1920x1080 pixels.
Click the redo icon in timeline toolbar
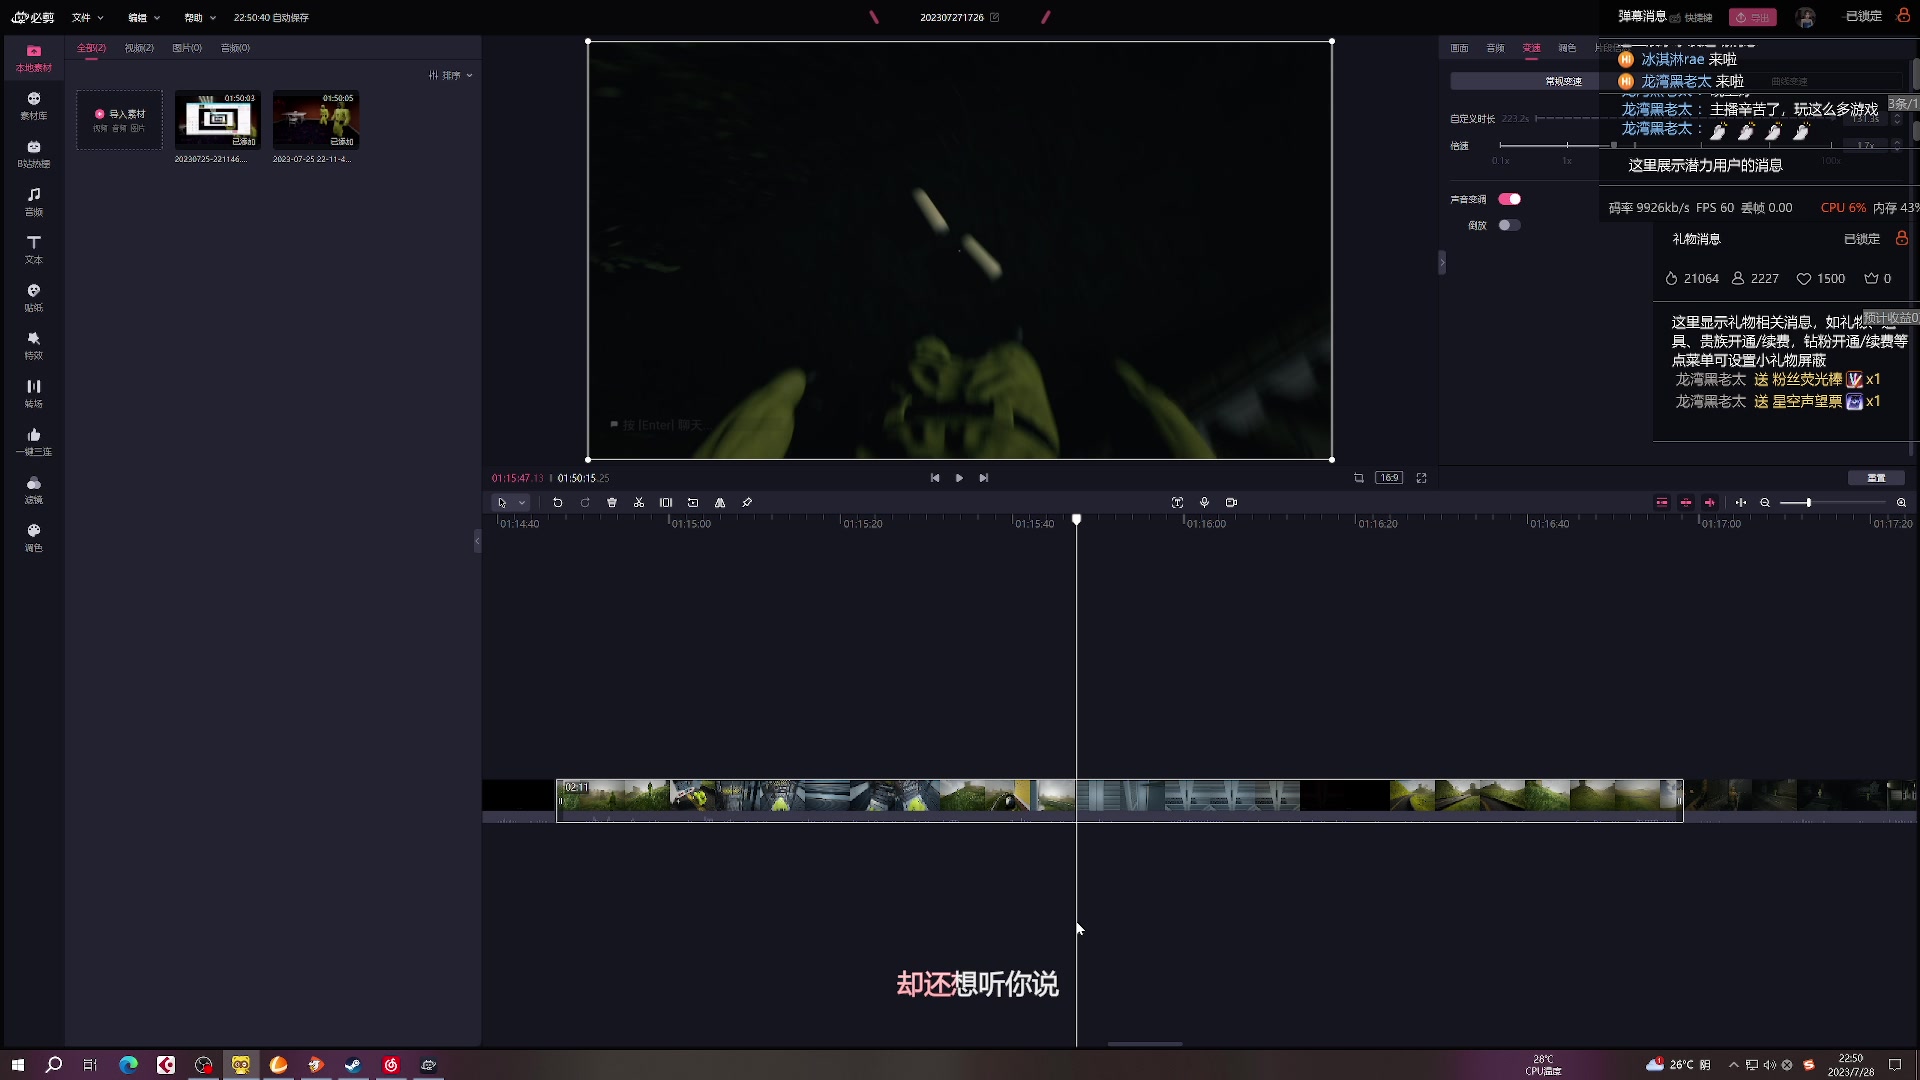point(585,503)
